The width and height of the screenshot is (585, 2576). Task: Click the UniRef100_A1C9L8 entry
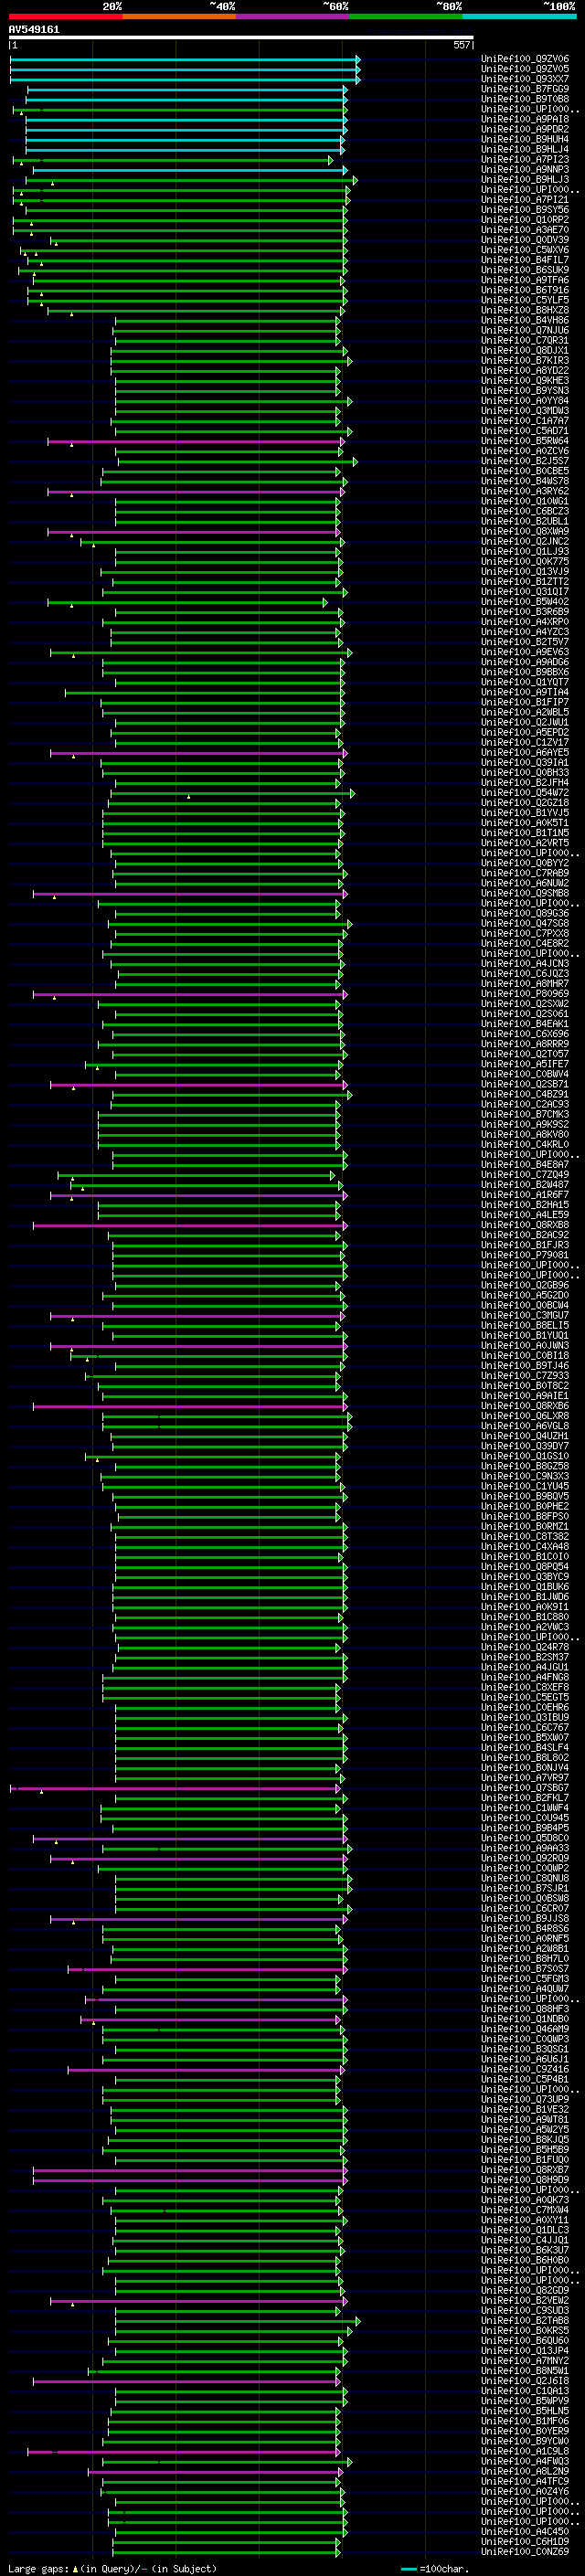pyautogui.click(x=525, y=2451)
